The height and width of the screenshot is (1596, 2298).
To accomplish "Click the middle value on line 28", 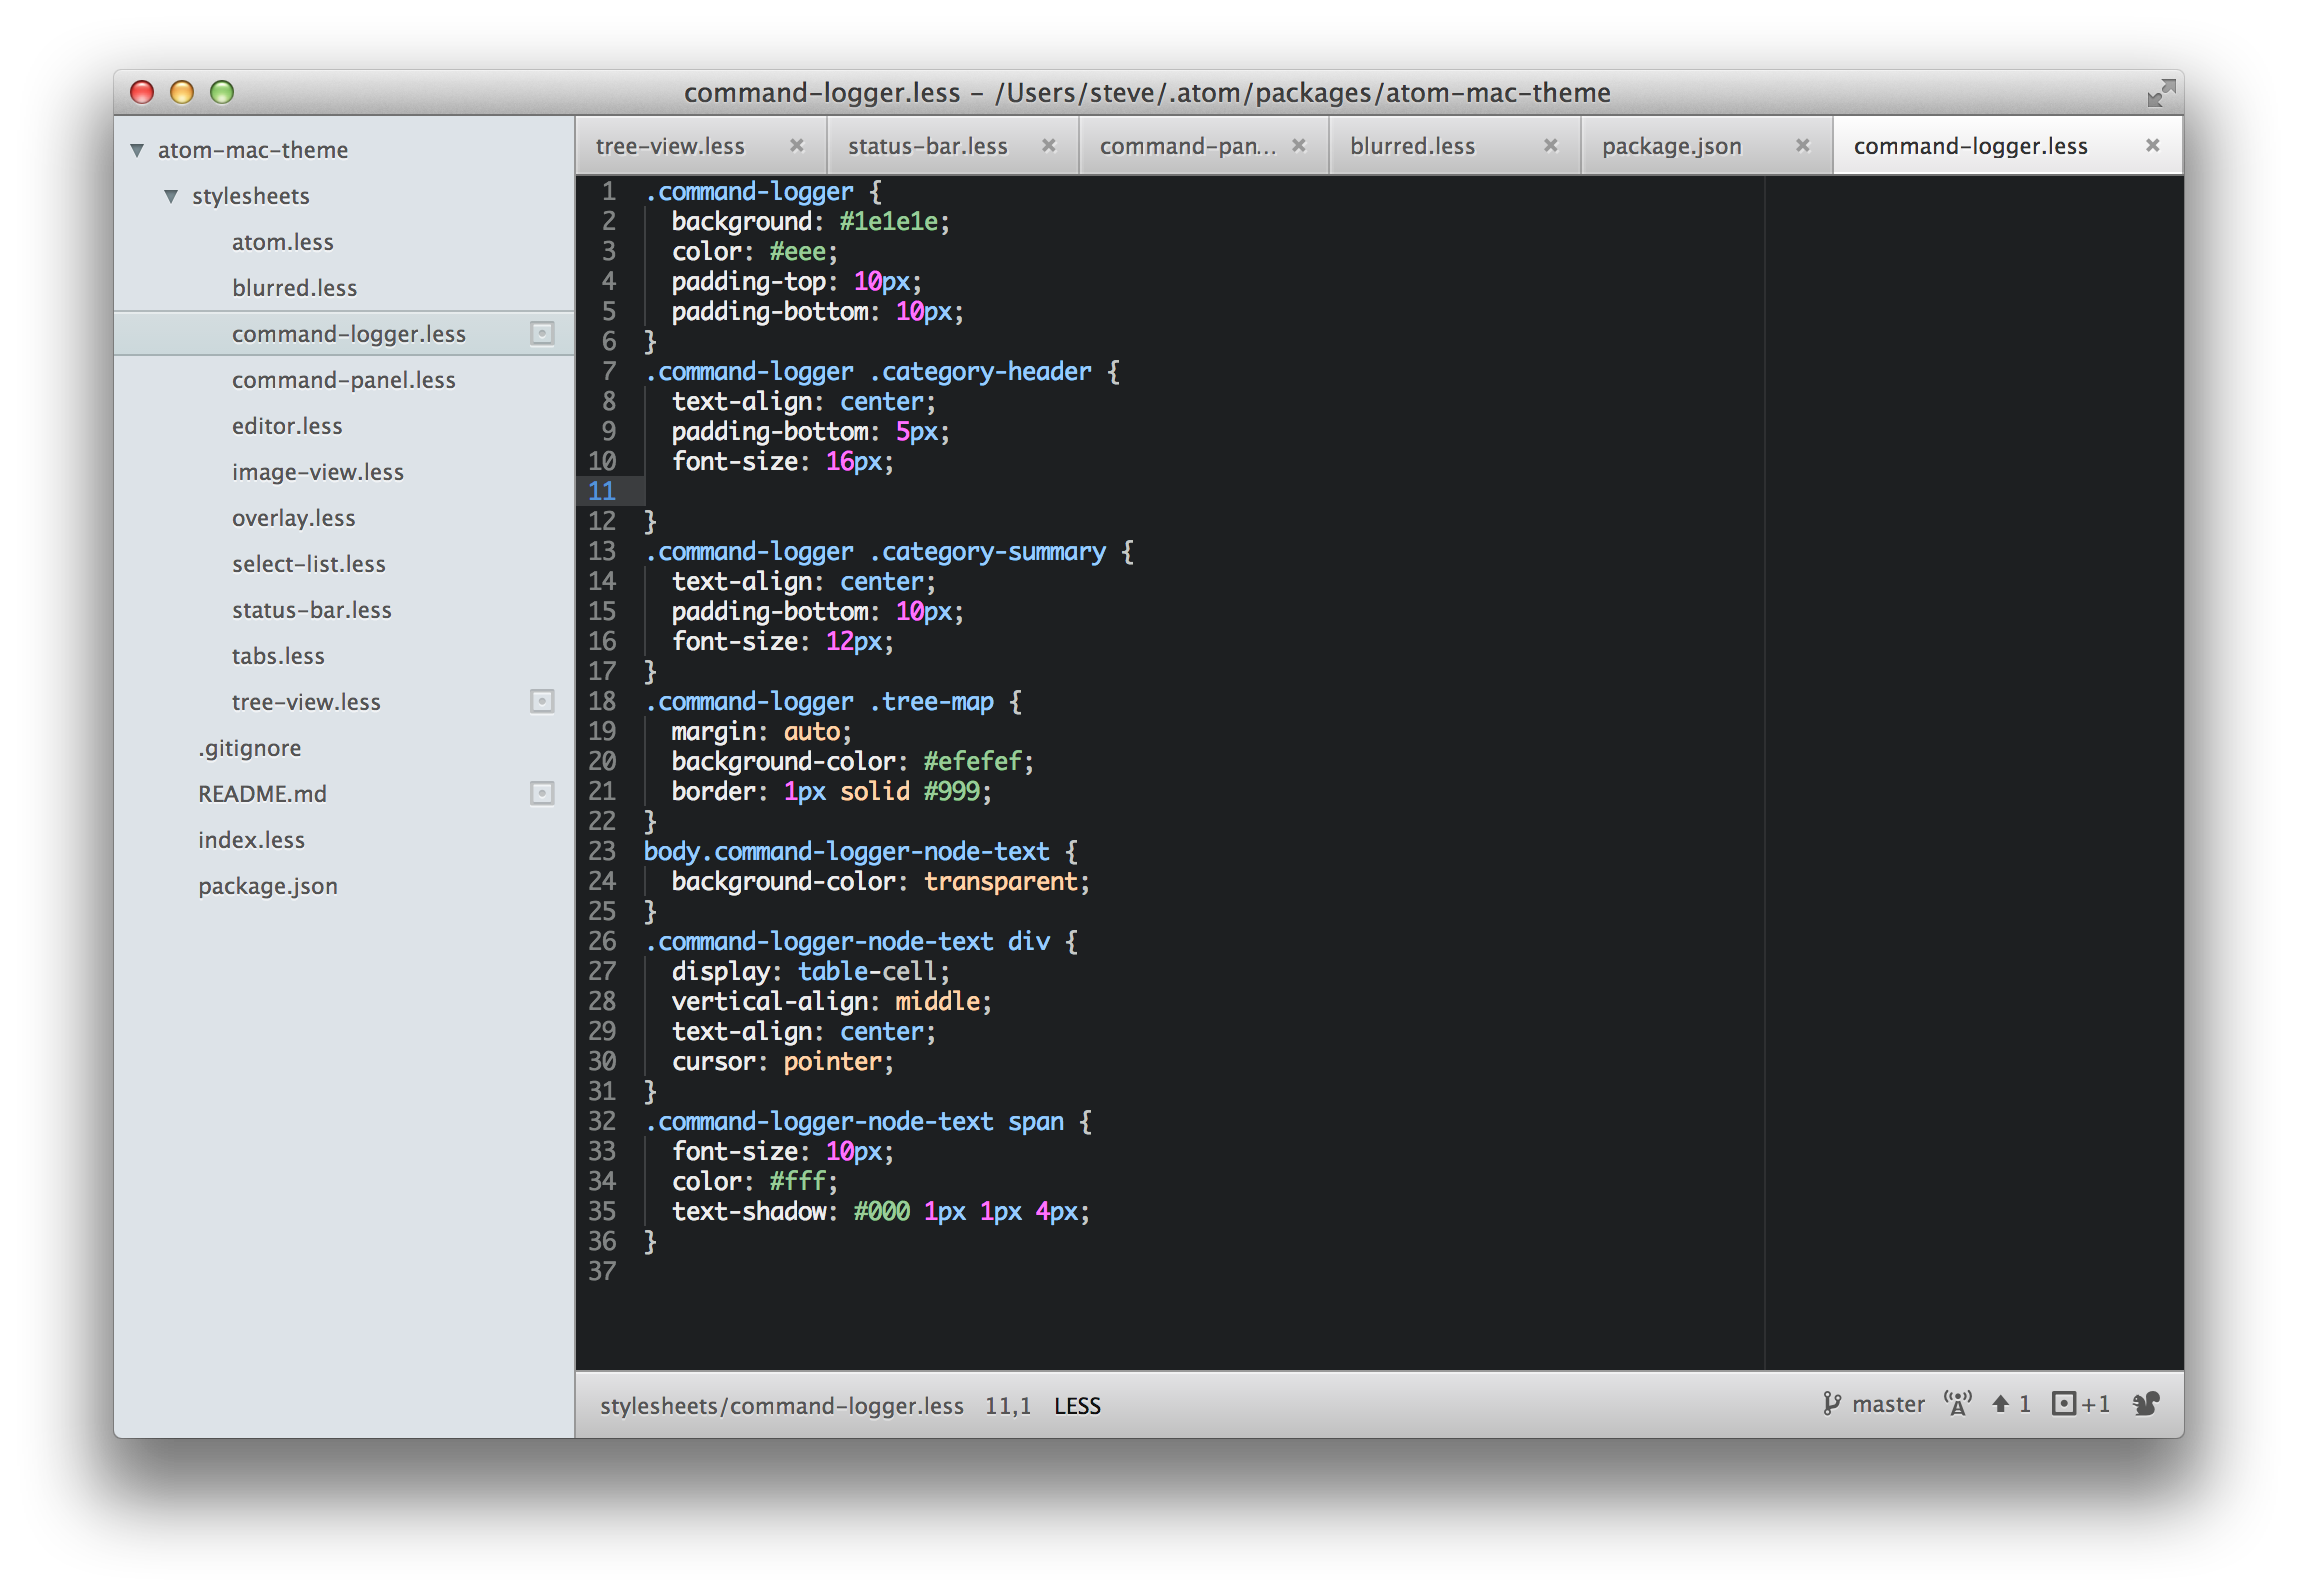I will click(x=937, y=1001).
